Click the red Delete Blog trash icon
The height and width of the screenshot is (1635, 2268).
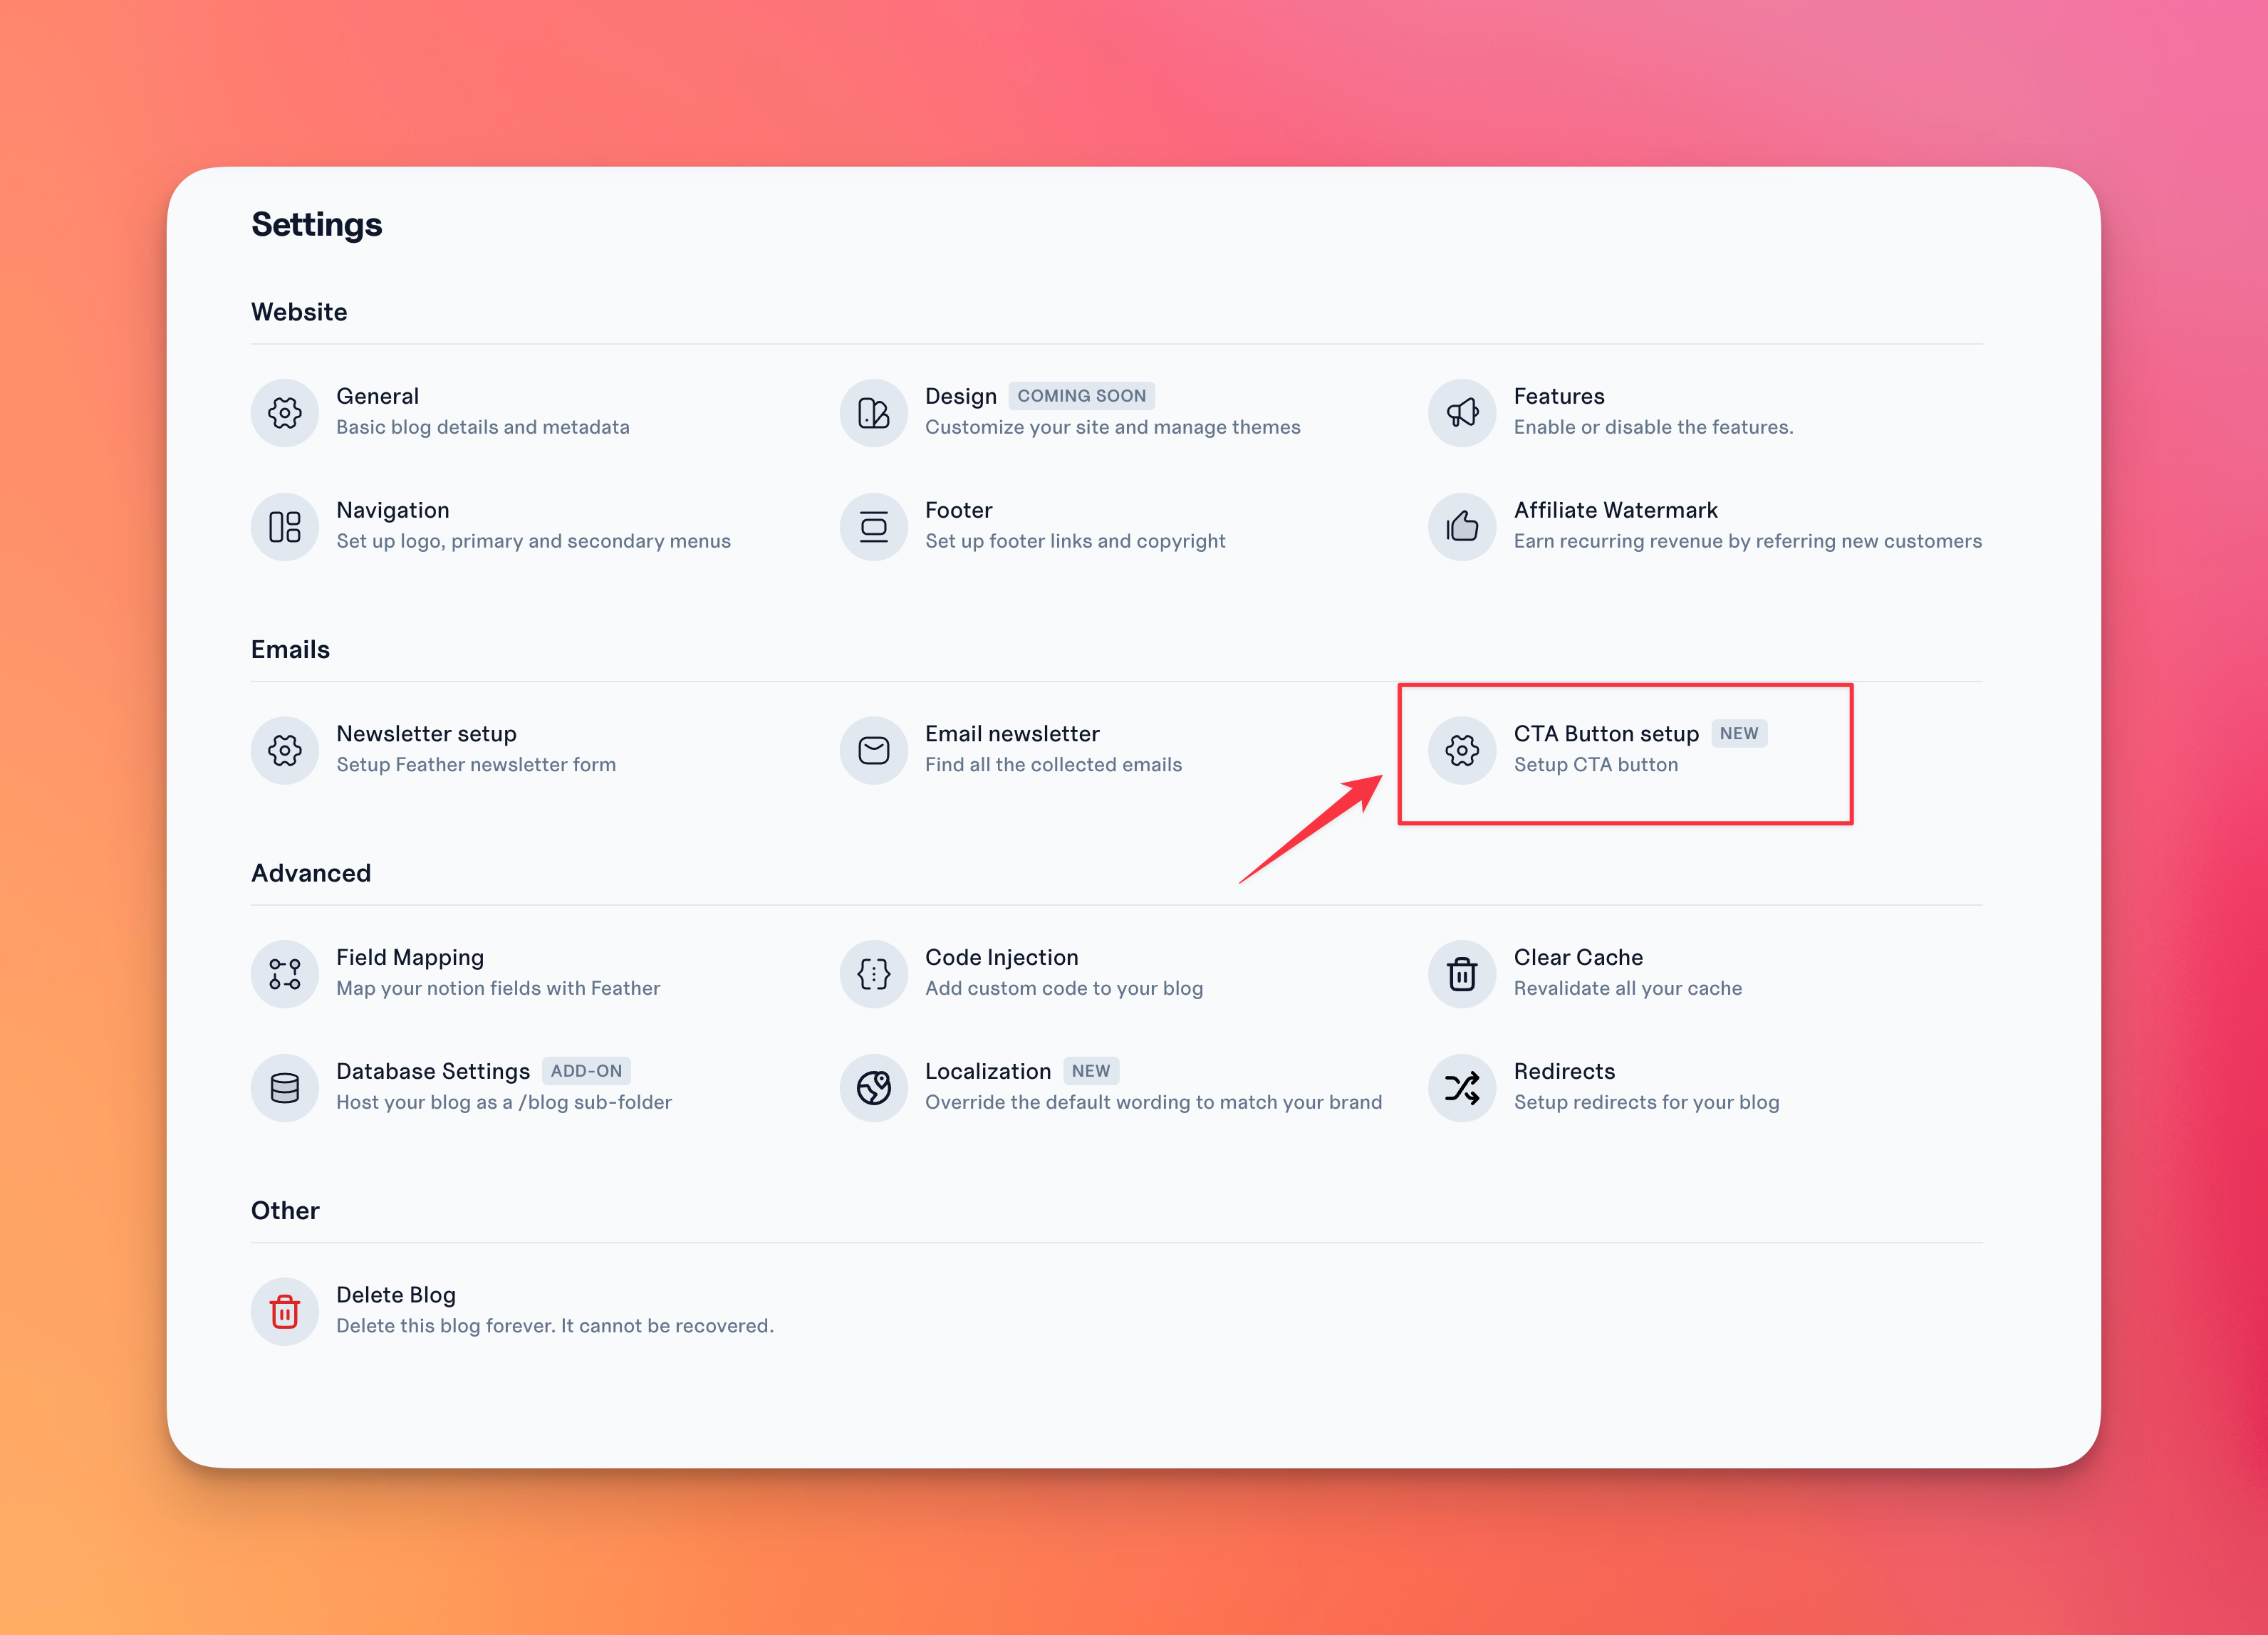[284, 1311]
